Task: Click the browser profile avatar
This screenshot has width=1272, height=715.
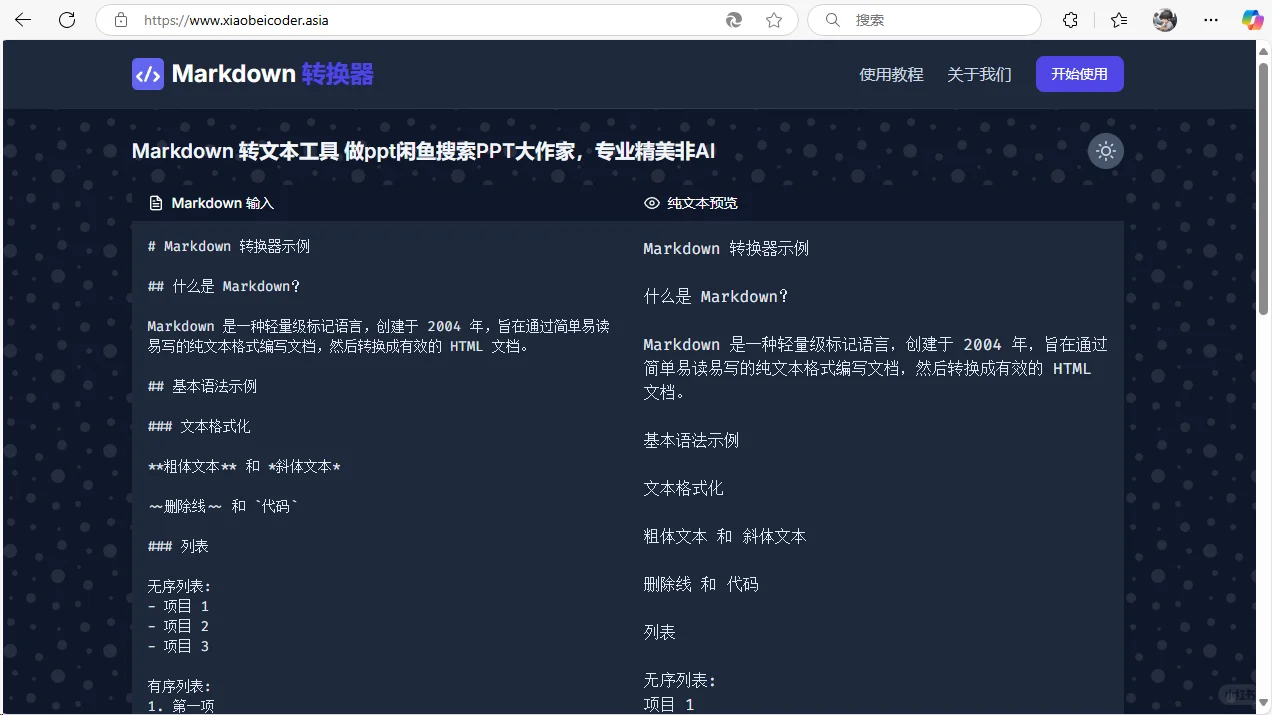Action: (x=1163, y=19)
